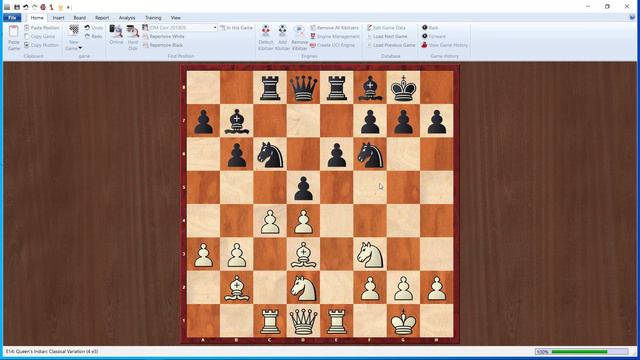Click the undo arrow in the quick access toolbar
Viewport: 640px width, 360px height.
pos(25,7)
